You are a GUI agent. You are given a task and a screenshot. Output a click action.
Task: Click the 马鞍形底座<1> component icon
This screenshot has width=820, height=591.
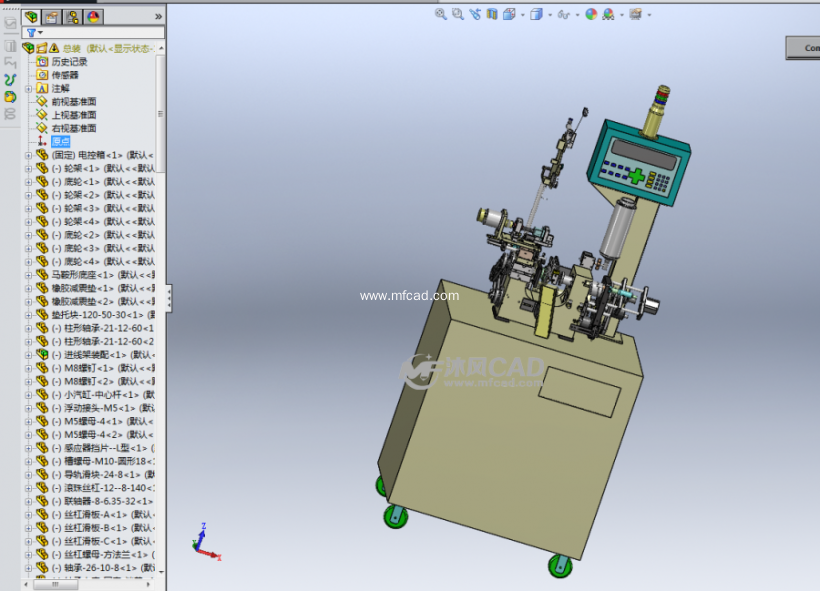coord(42,275)
